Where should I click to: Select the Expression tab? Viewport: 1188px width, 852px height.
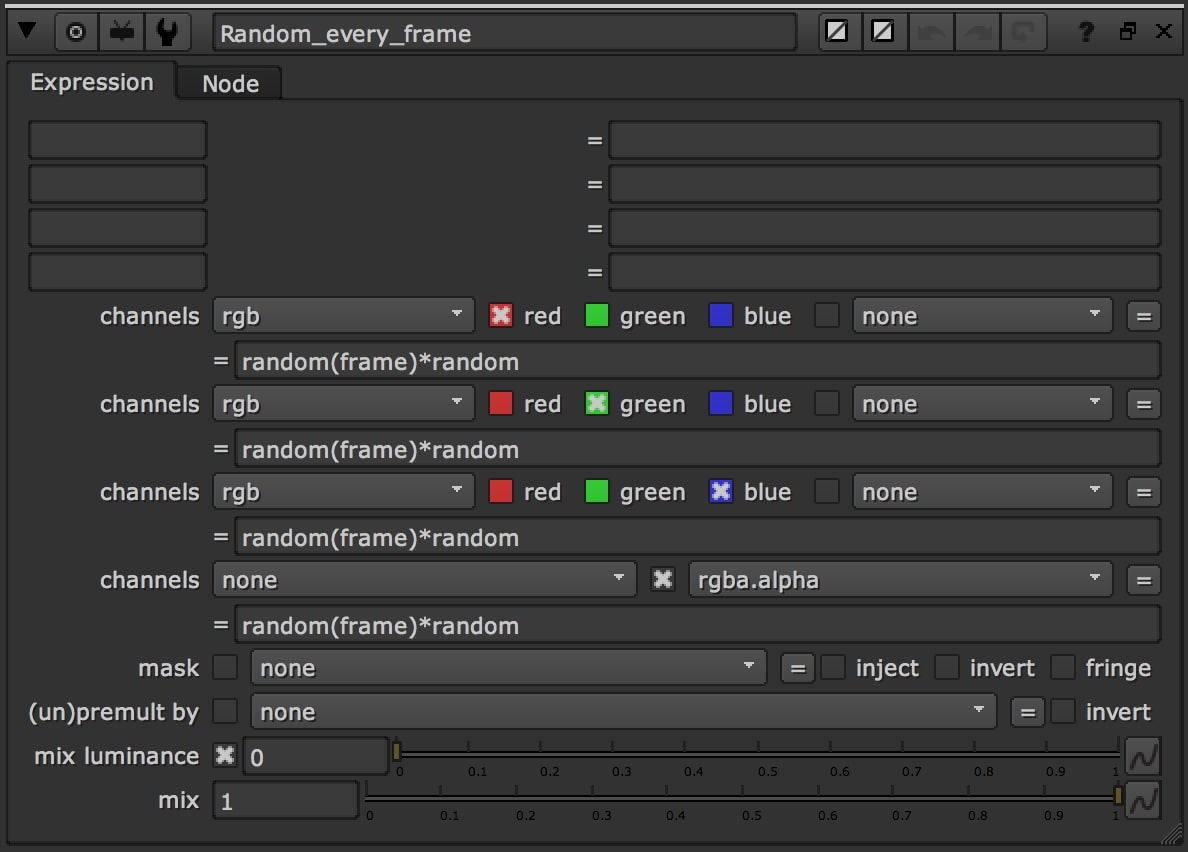point(92,82)
